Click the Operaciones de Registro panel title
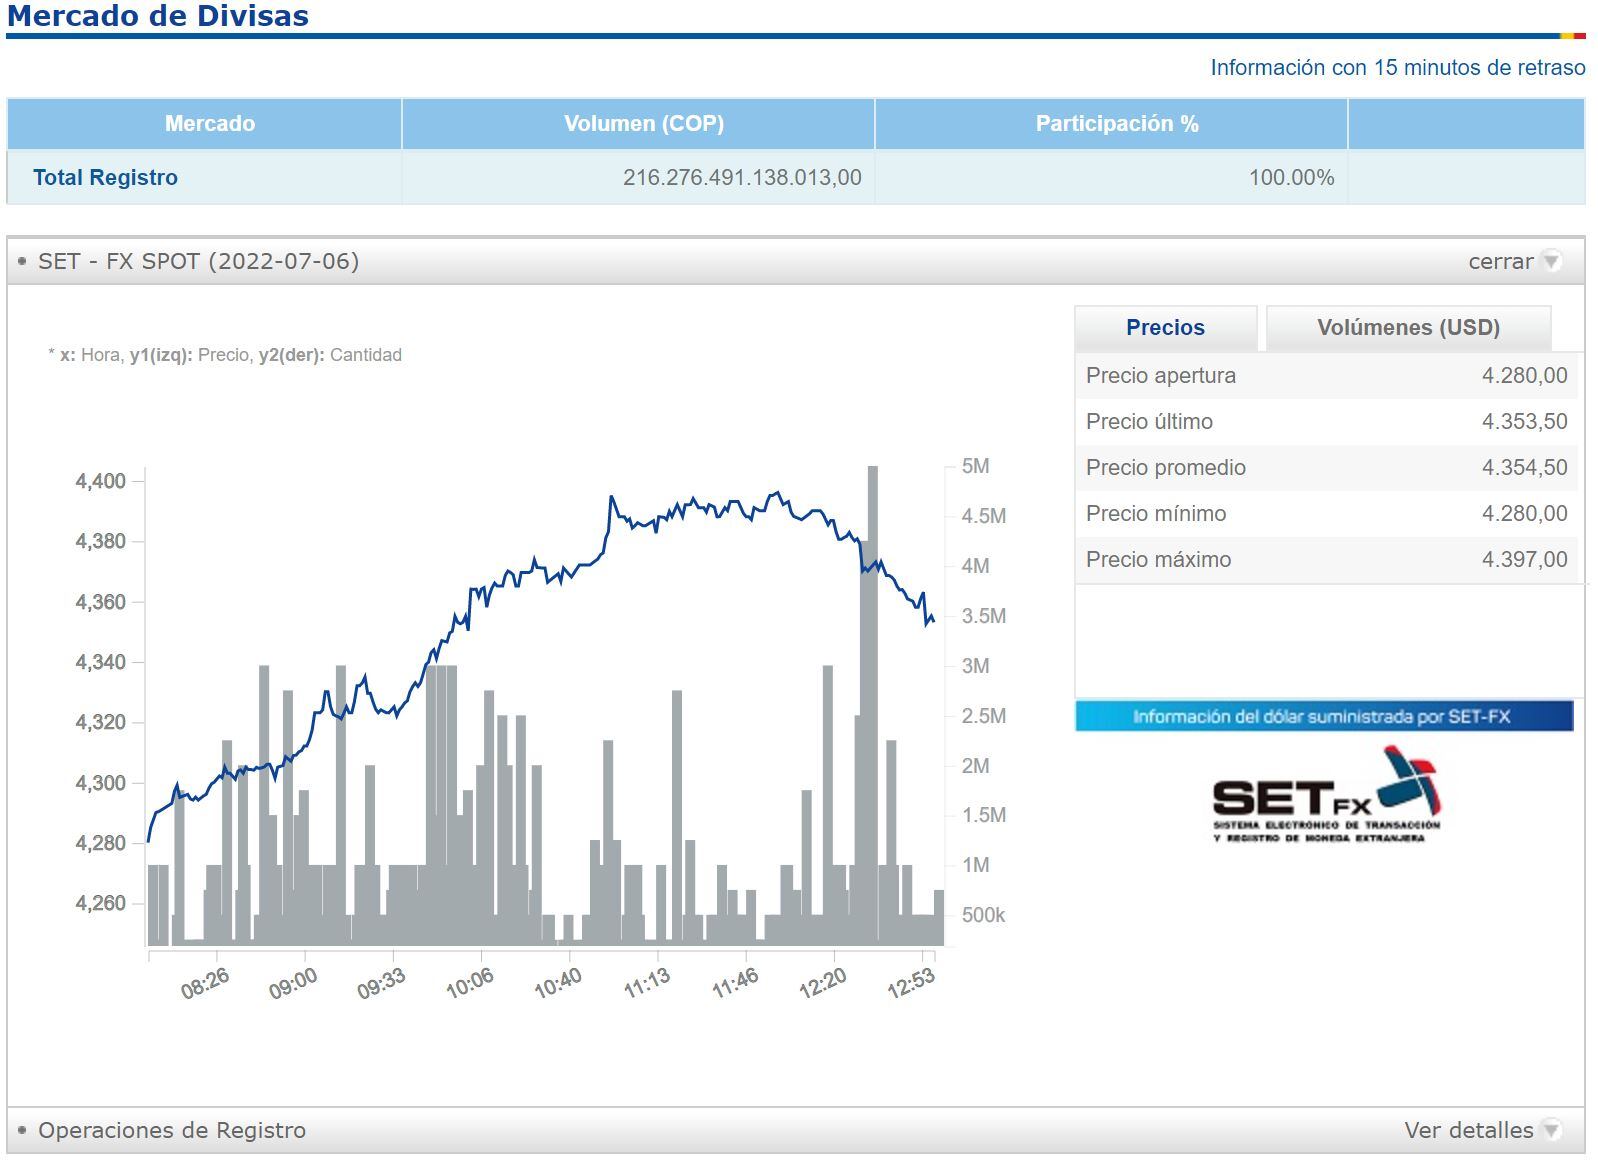This screenshot has height=1169, width=1598. [172, 1131]
